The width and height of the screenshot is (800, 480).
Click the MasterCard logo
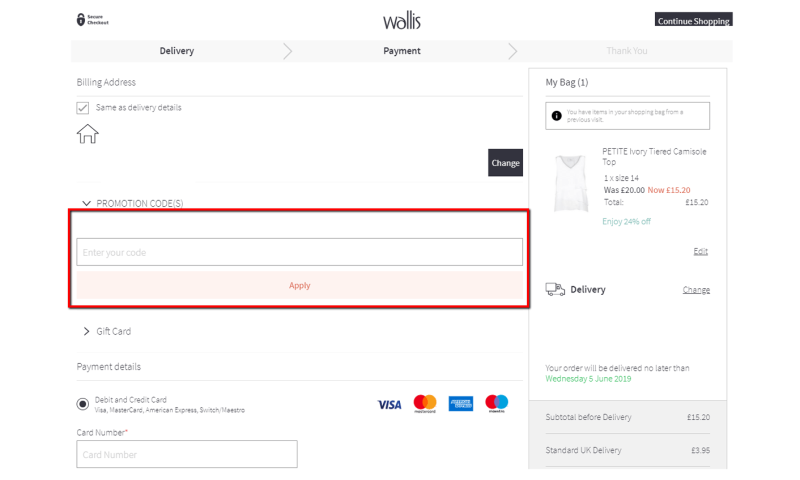click(425, 404)
